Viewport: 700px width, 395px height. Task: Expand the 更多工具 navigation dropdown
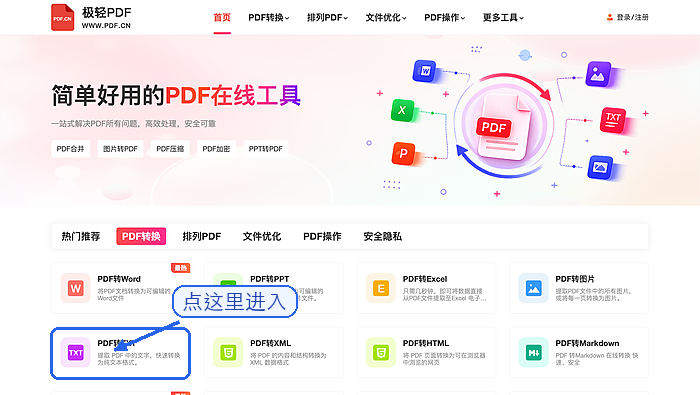coord(503,17)
